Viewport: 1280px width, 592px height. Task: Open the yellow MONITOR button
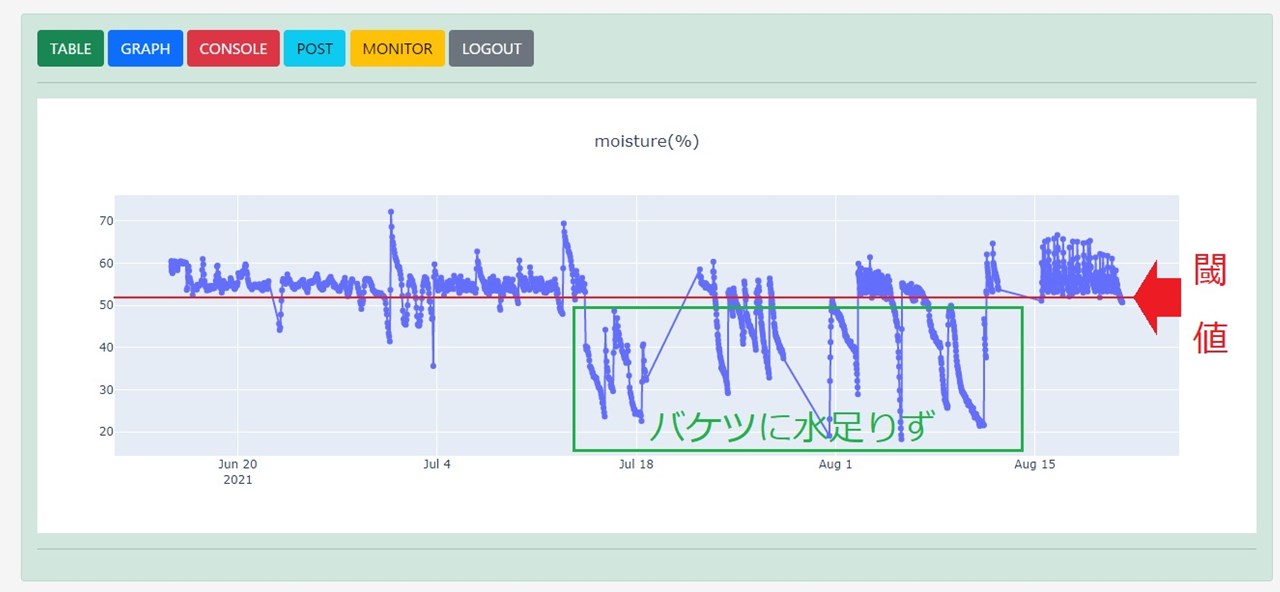397,48
